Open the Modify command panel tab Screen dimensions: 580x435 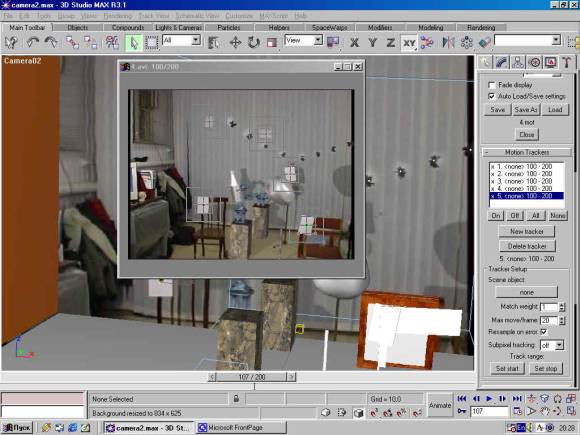pos(502,62)
